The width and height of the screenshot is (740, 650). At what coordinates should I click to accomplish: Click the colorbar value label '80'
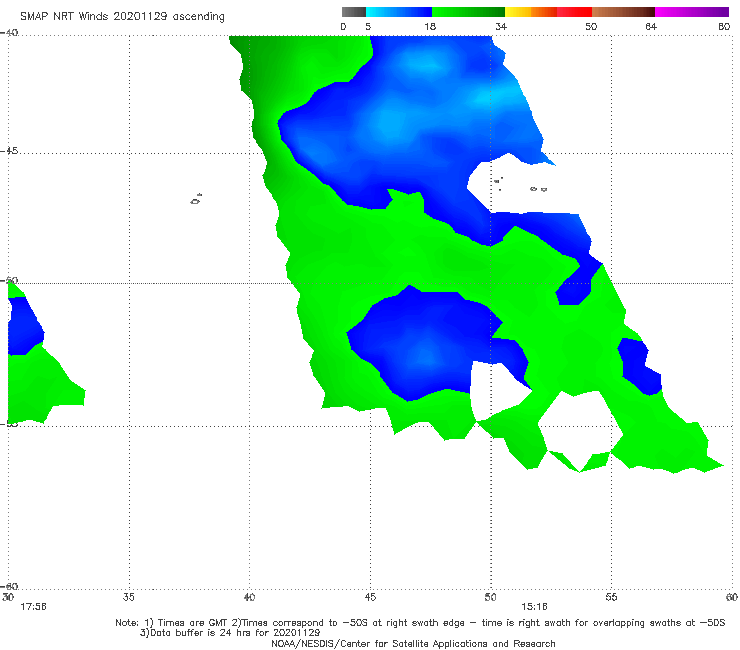click(724, 27)
